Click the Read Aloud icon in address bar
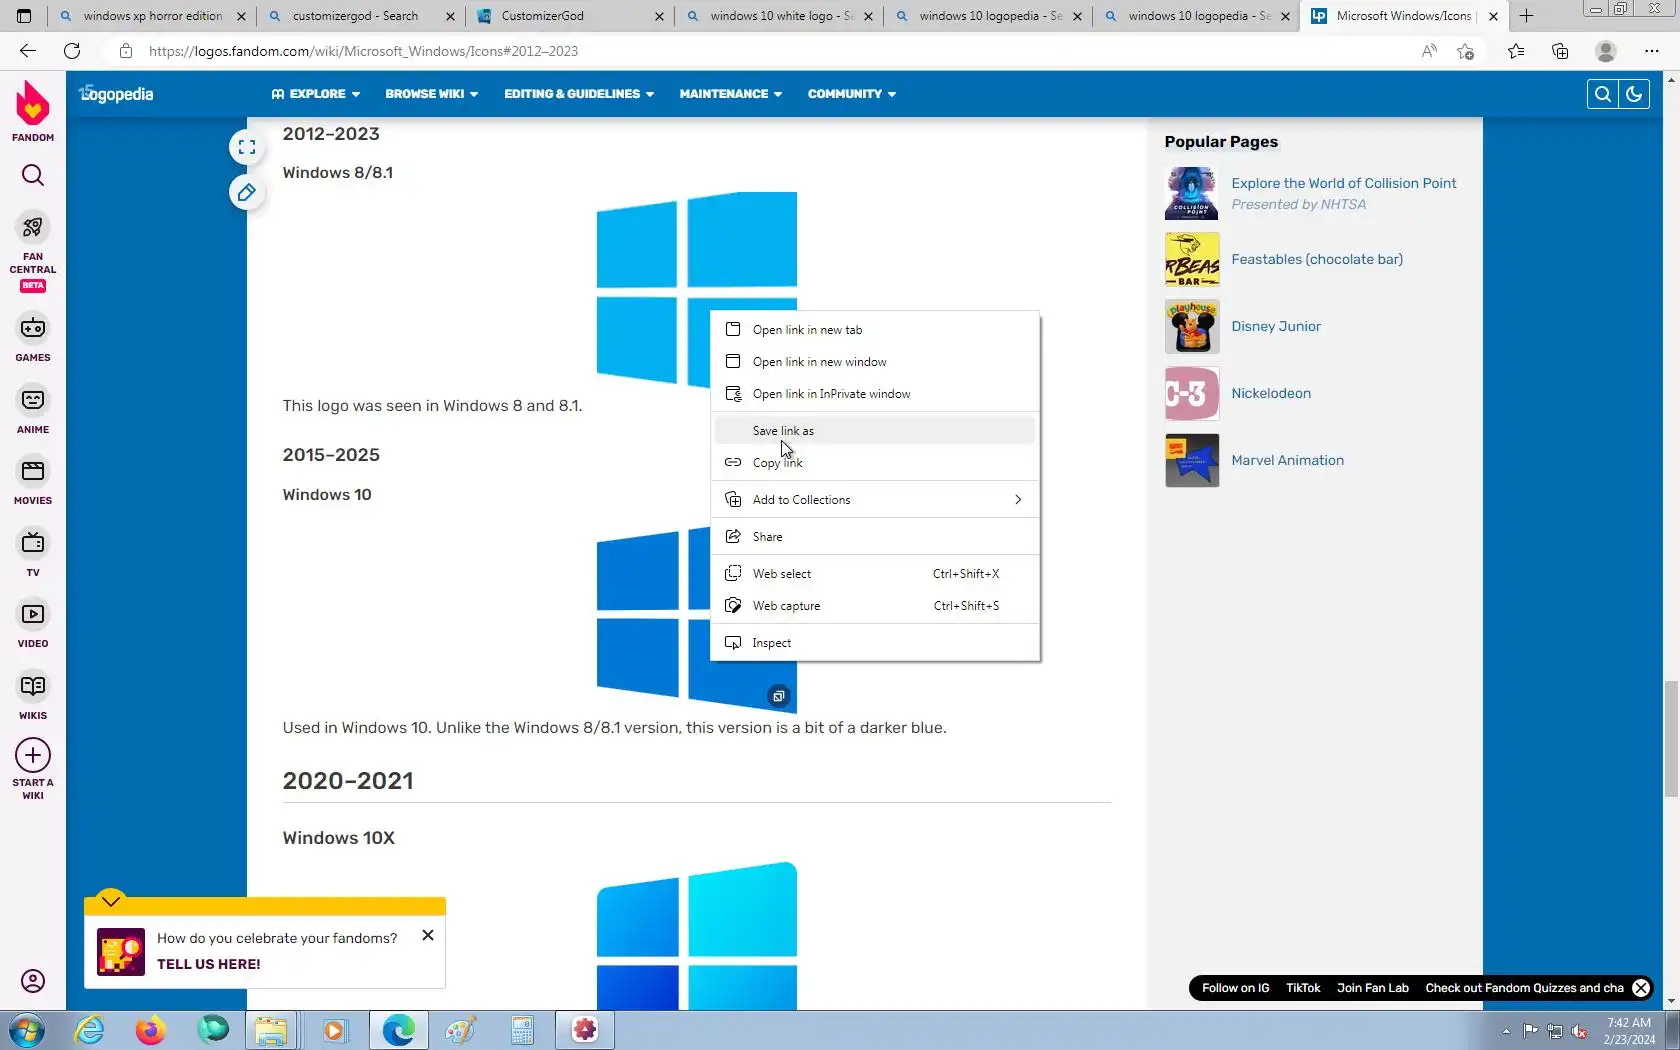This screenshot has width=1680, height=1050. 1429,51
